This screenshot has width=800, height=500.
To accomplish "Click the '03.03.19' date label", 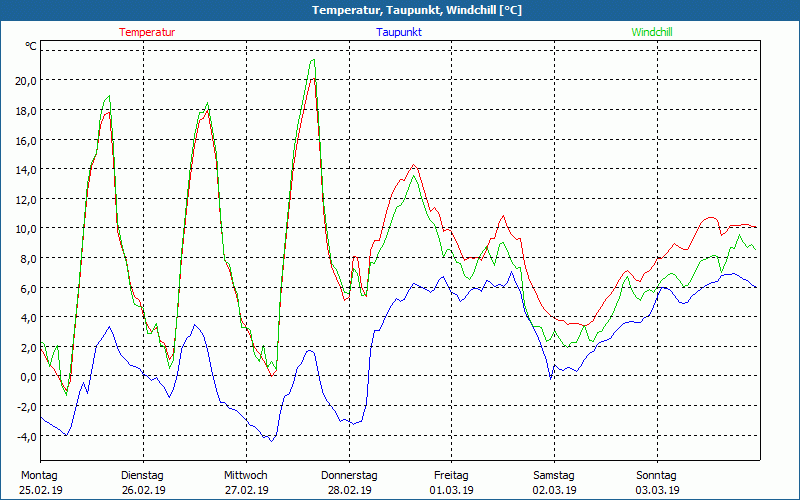I will [x=658, y=490].
